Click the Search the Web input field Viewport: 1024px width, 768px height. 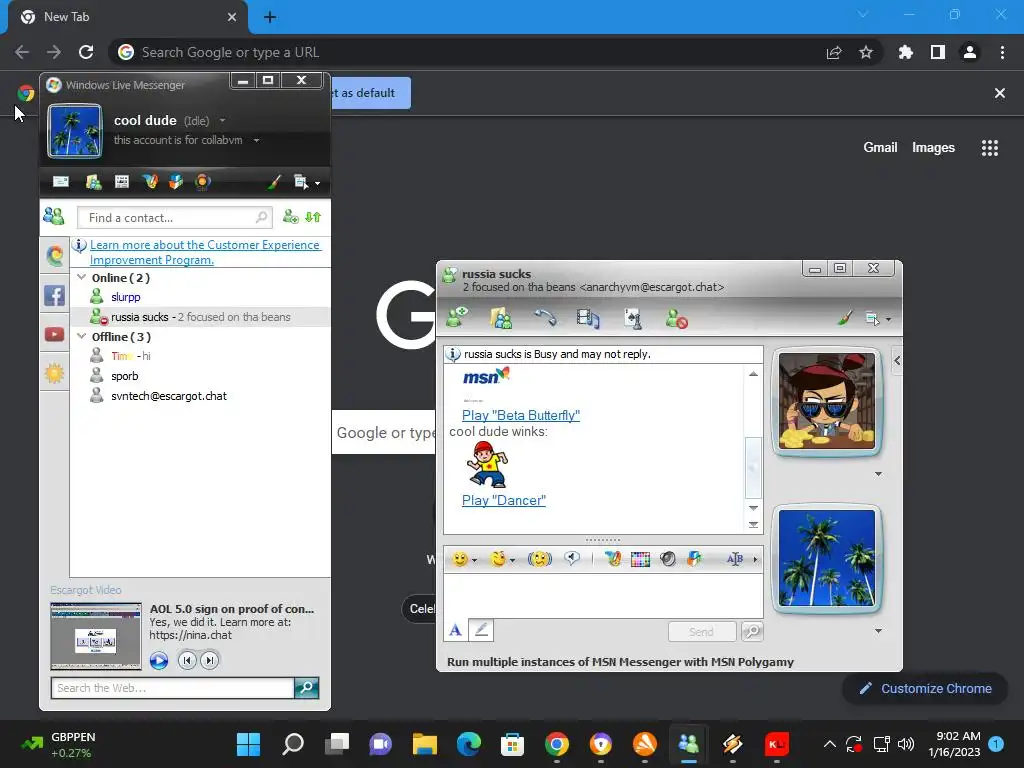(172, 688)
